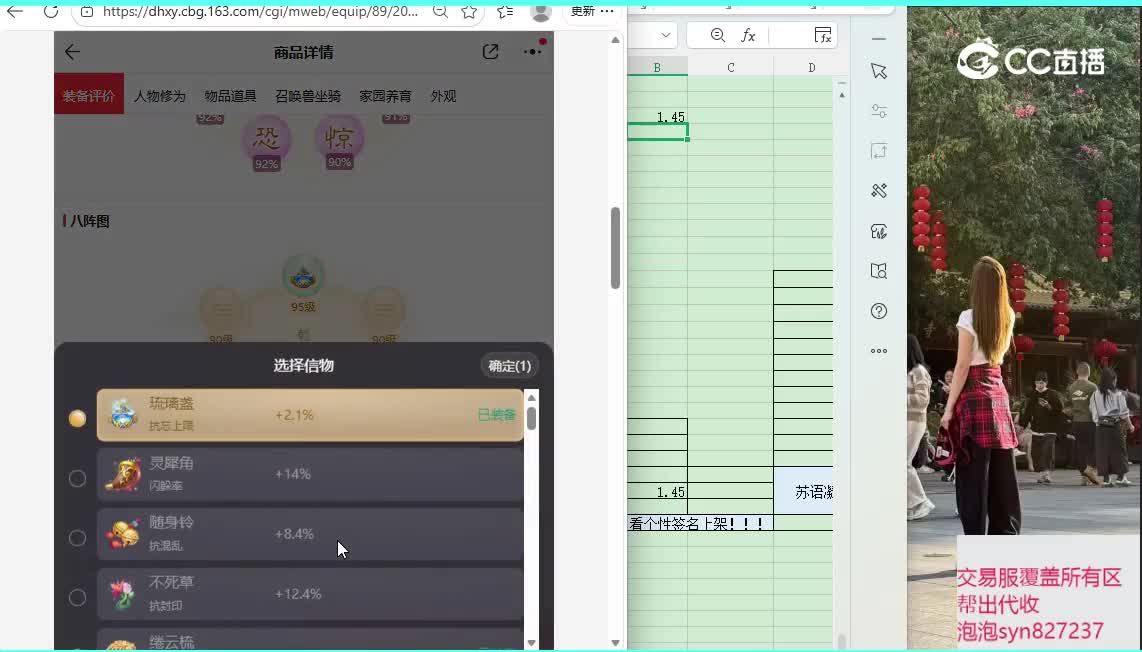Select column C header in spreadsheet
Viewport: 1142px width, 652px height.
731,67
